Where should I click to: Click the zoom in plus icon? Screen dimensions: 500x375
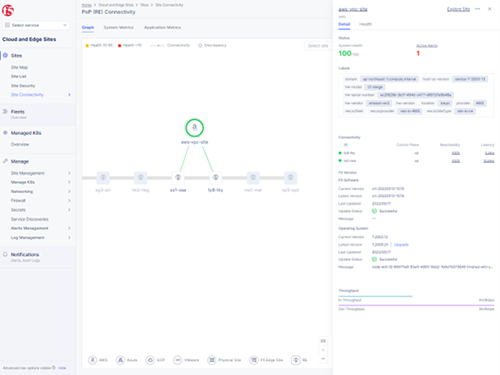(x=323, y=350)
